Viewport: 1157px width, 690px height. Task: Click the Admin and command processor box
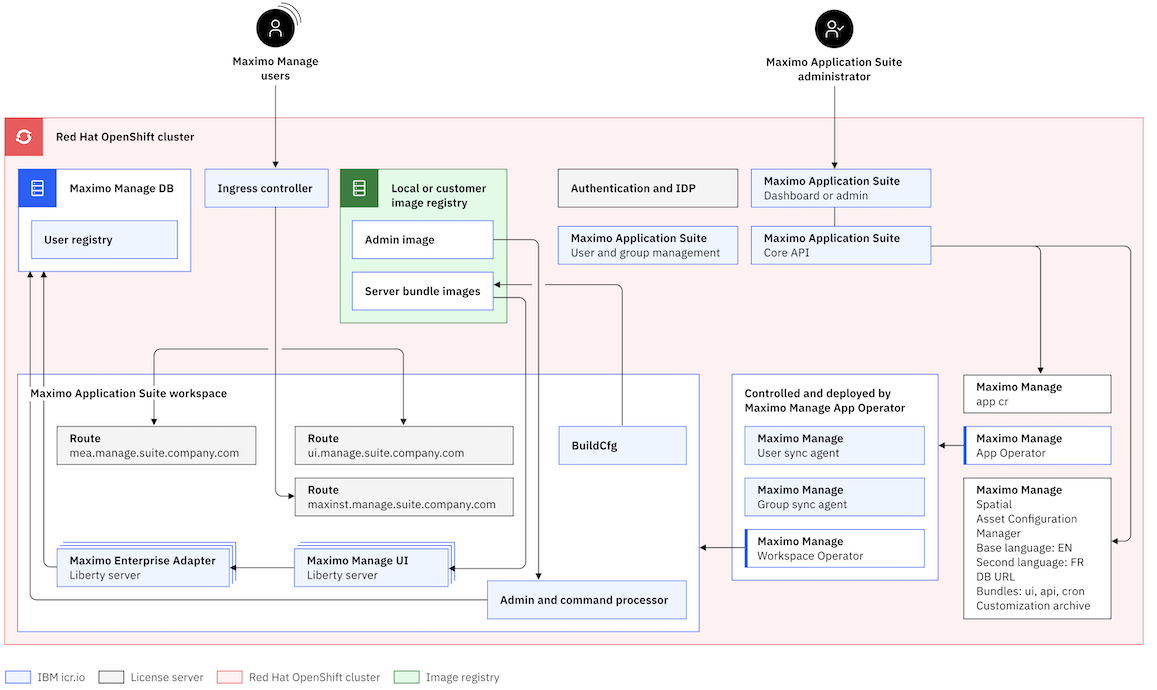pyautogui.click(x=587, y=600)
